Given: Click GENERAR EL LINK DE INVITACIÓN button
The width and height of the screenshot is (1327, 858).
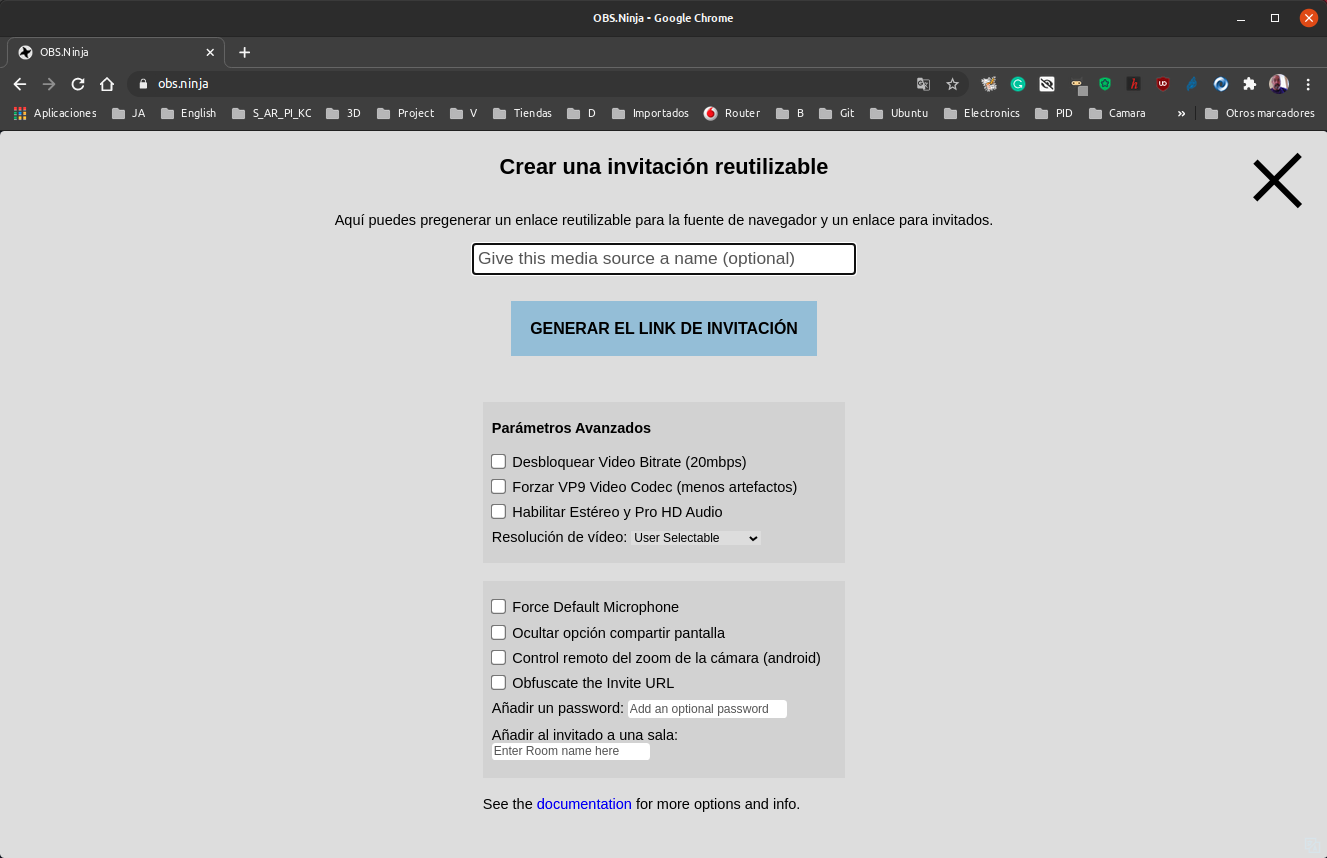Looking at the screenshot, I should [664, 328].
